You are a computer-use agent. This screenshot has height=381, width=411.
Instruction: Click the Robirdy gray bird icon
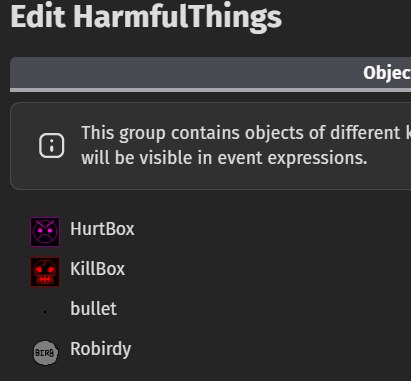pyautogui.click(x=45, y=352)
